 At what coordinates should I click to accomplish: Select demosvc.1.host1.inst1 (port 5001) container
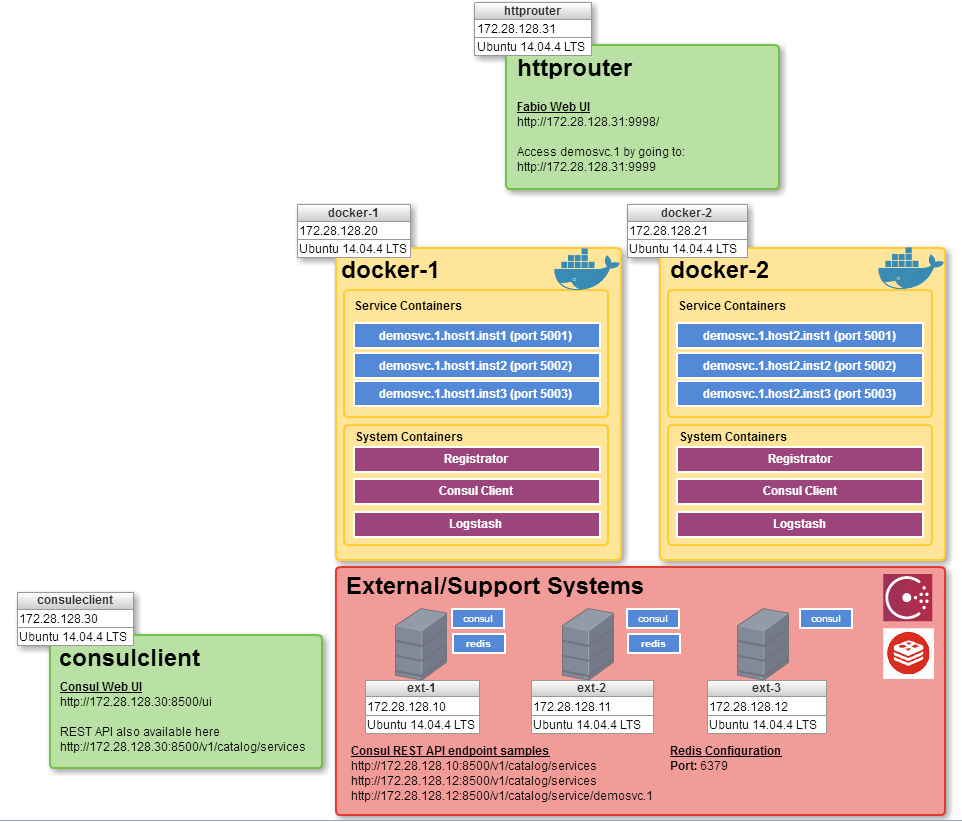tap(477, 336)
